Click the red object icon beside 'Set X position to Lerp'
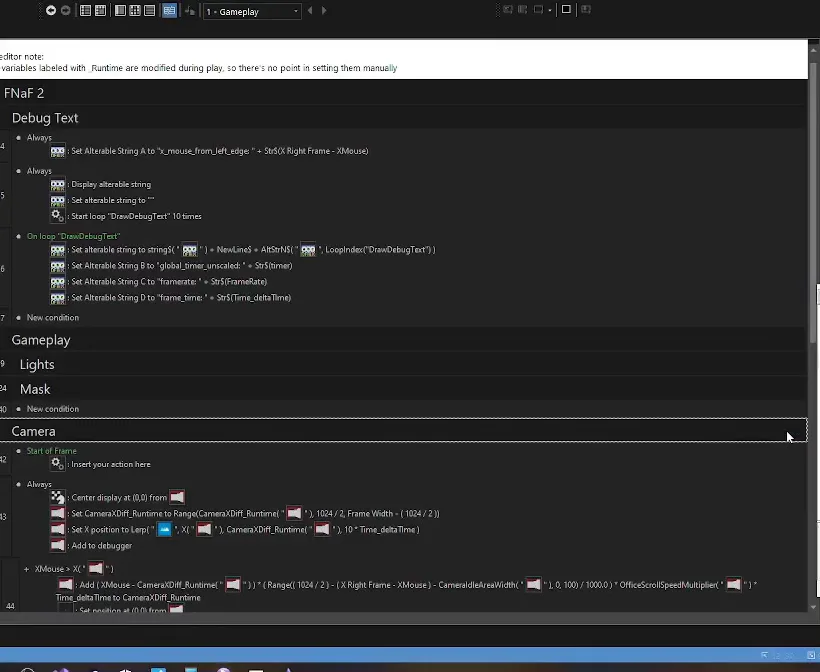 (58, 530)
